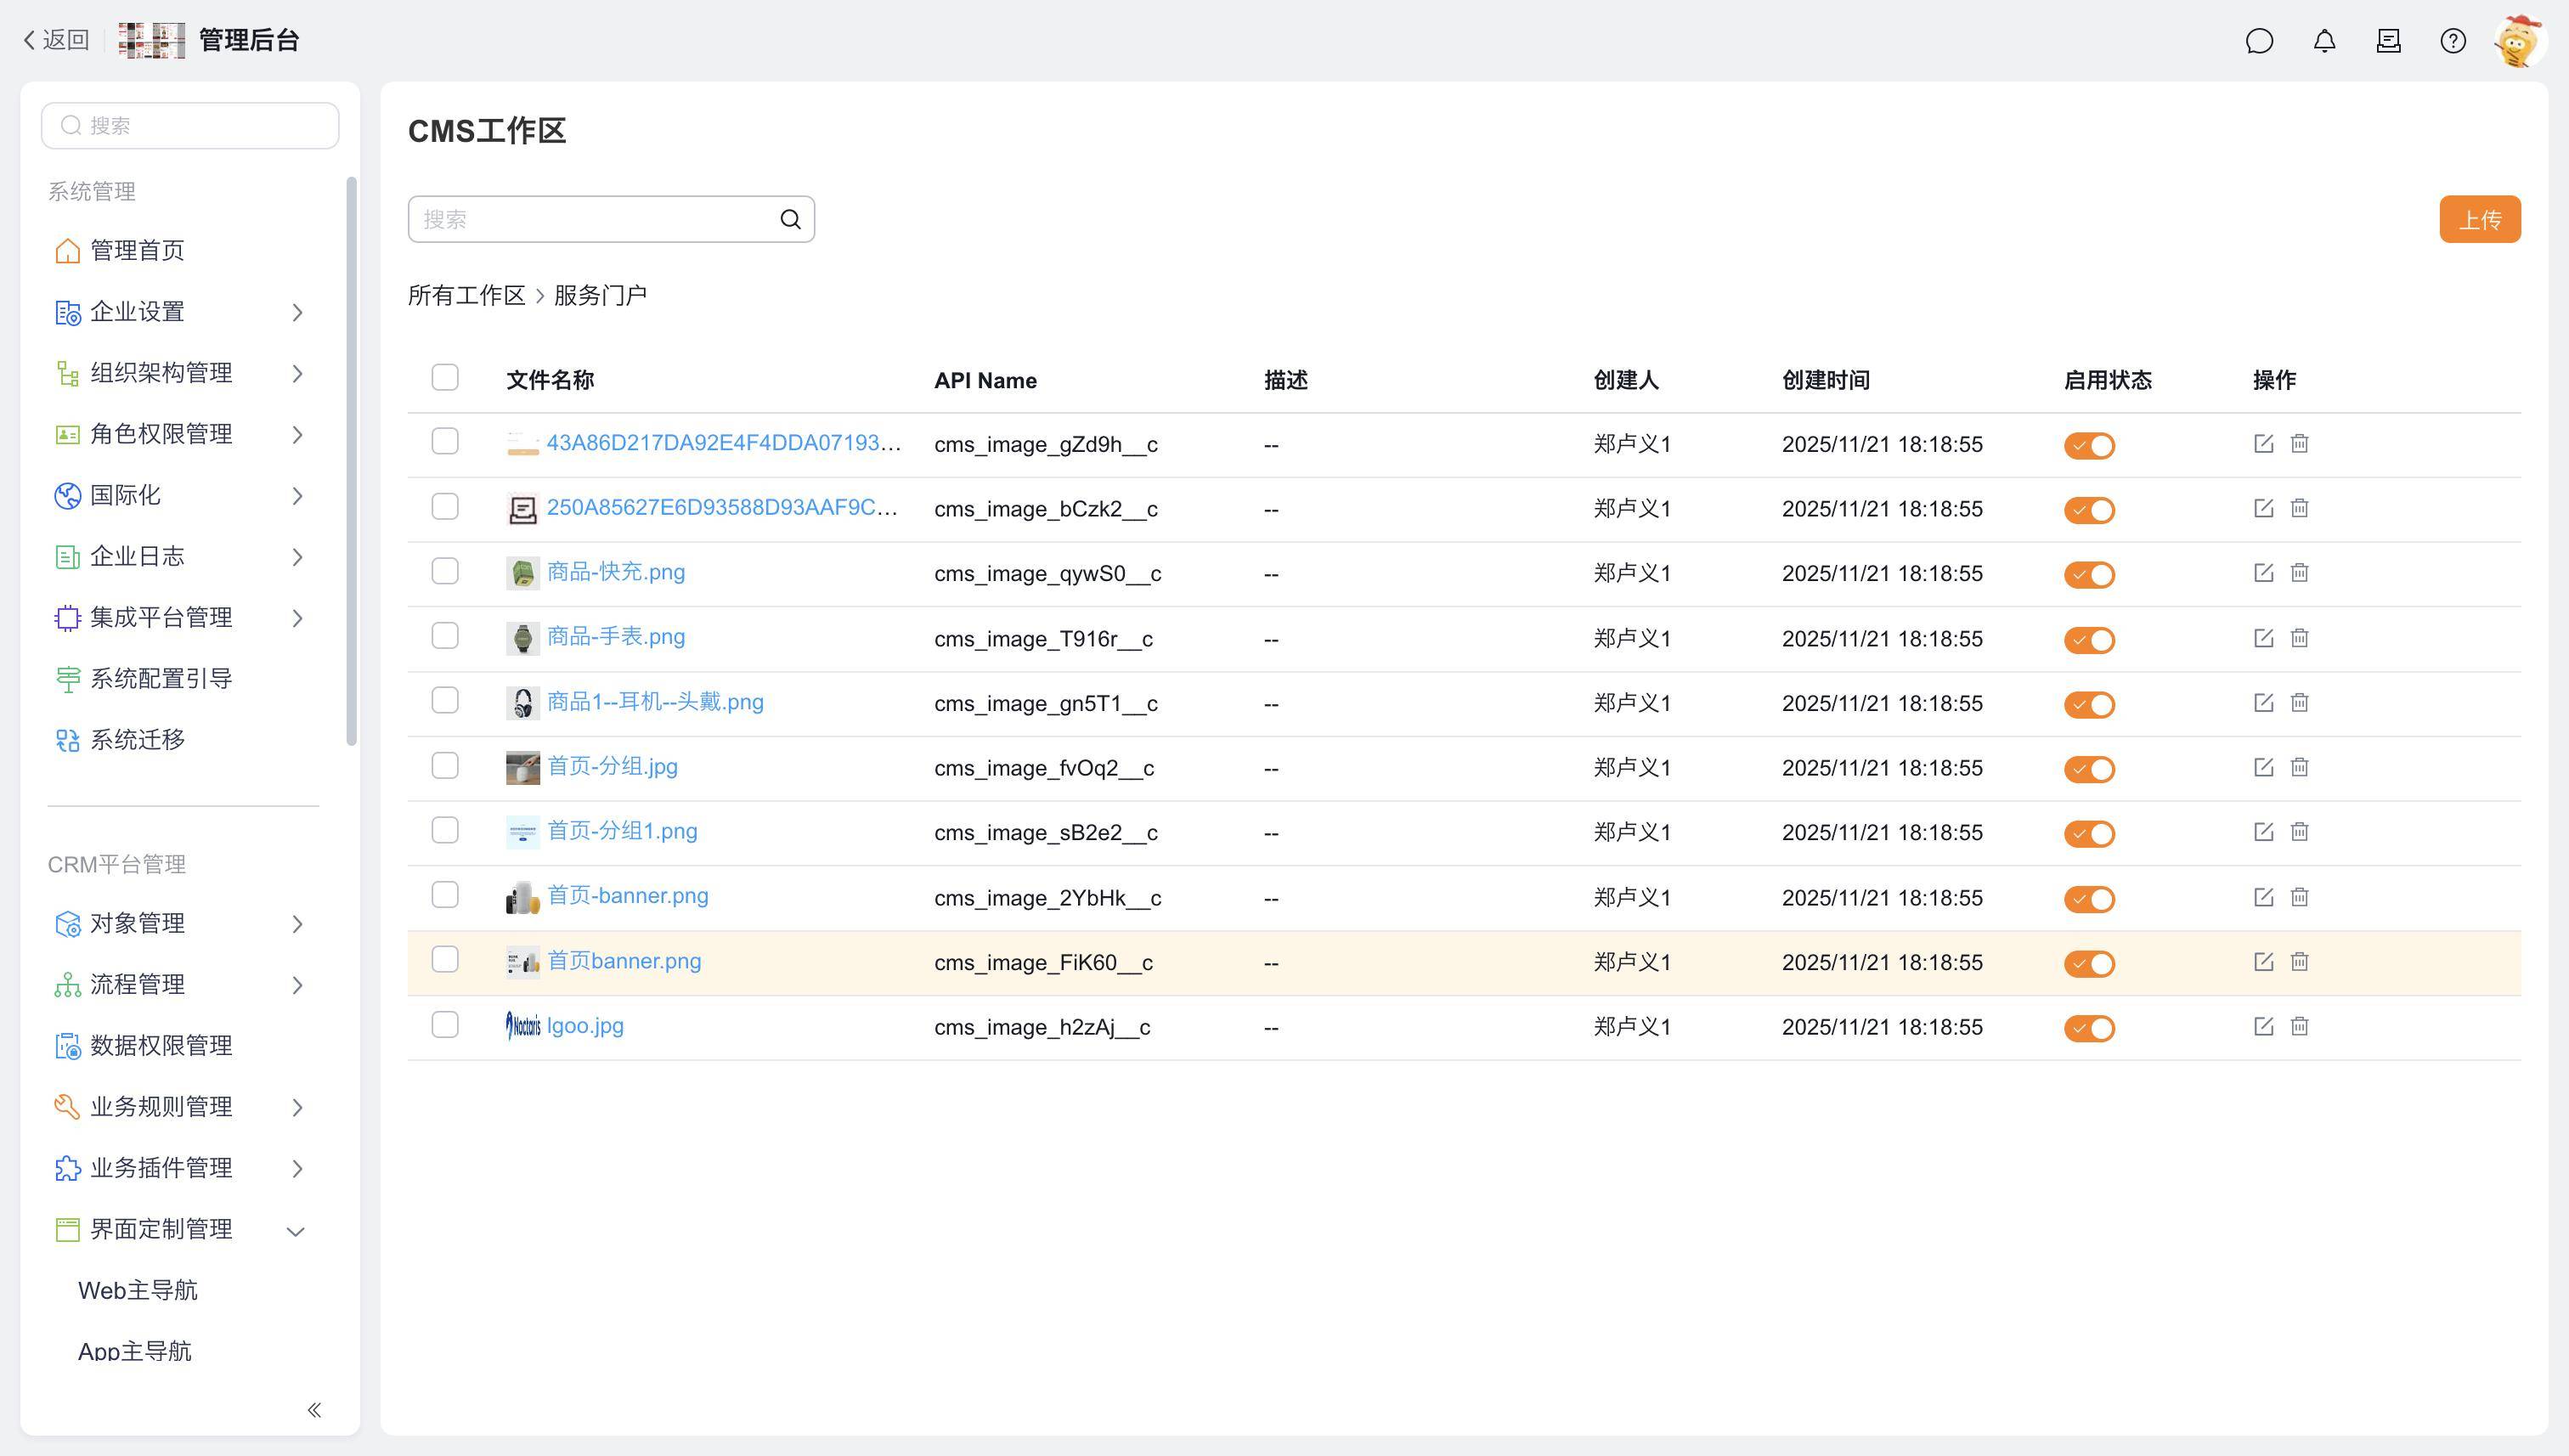Disable the toggle for 首页-分组.jpg
The image size is (2569, 1456).
point(2089,768)
